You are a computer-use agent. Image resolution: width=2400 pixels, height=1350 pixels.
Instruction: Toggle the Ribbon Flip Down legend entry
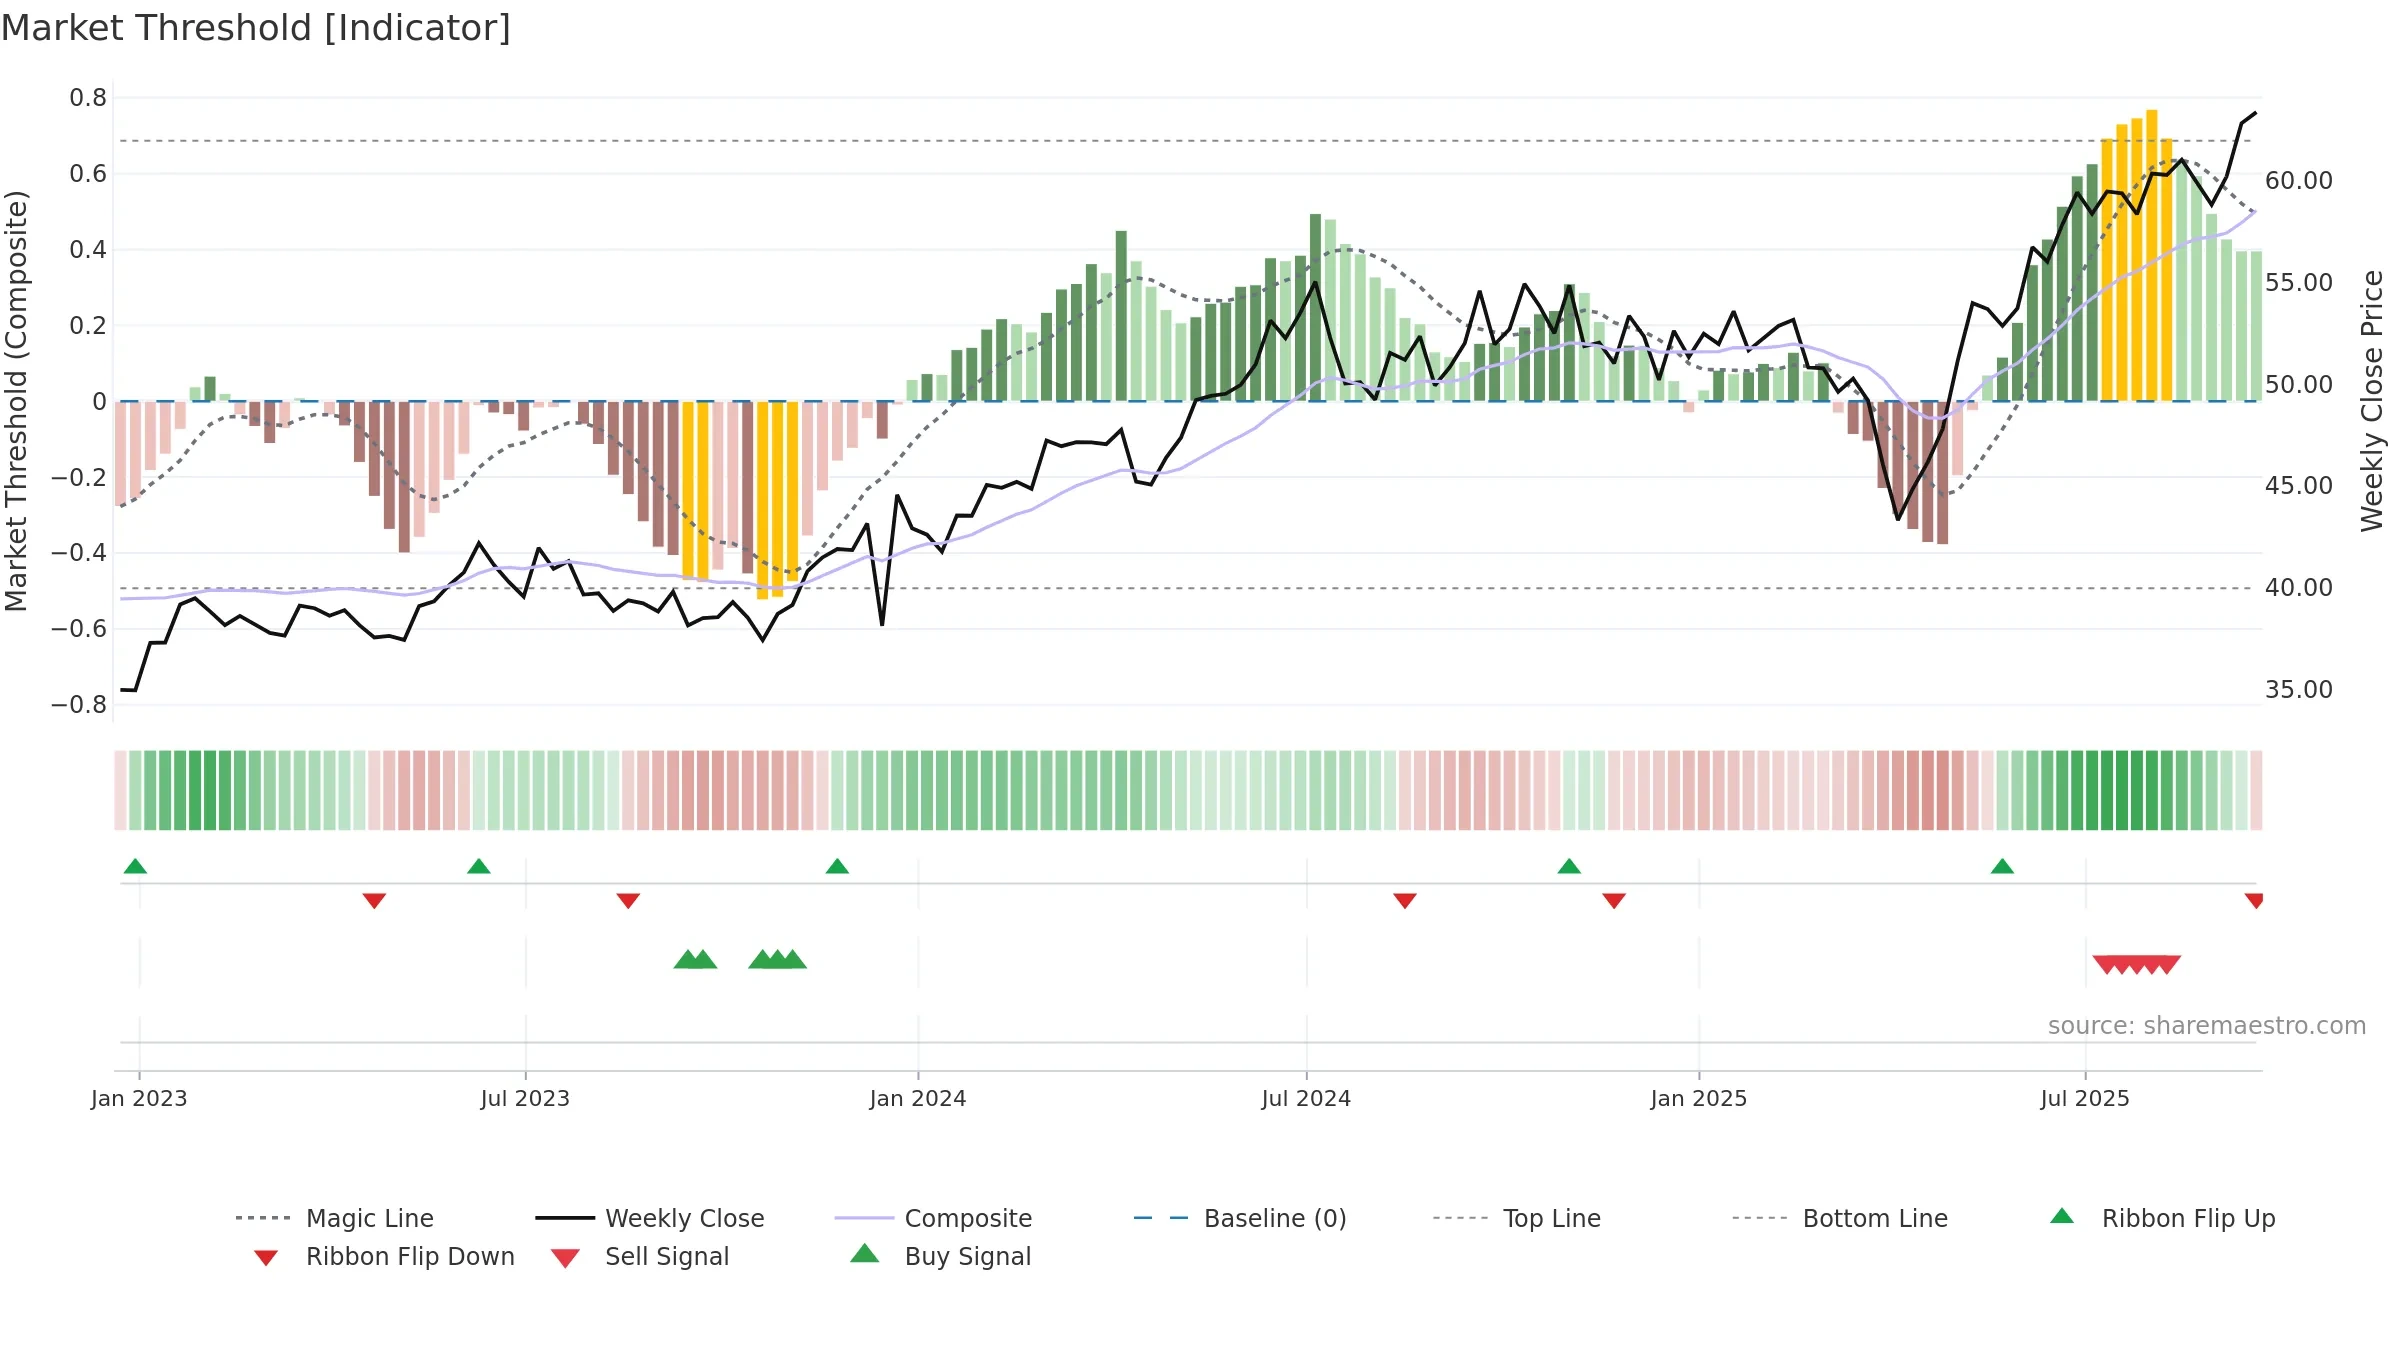pyautogui.click(x=384, y=1256)
